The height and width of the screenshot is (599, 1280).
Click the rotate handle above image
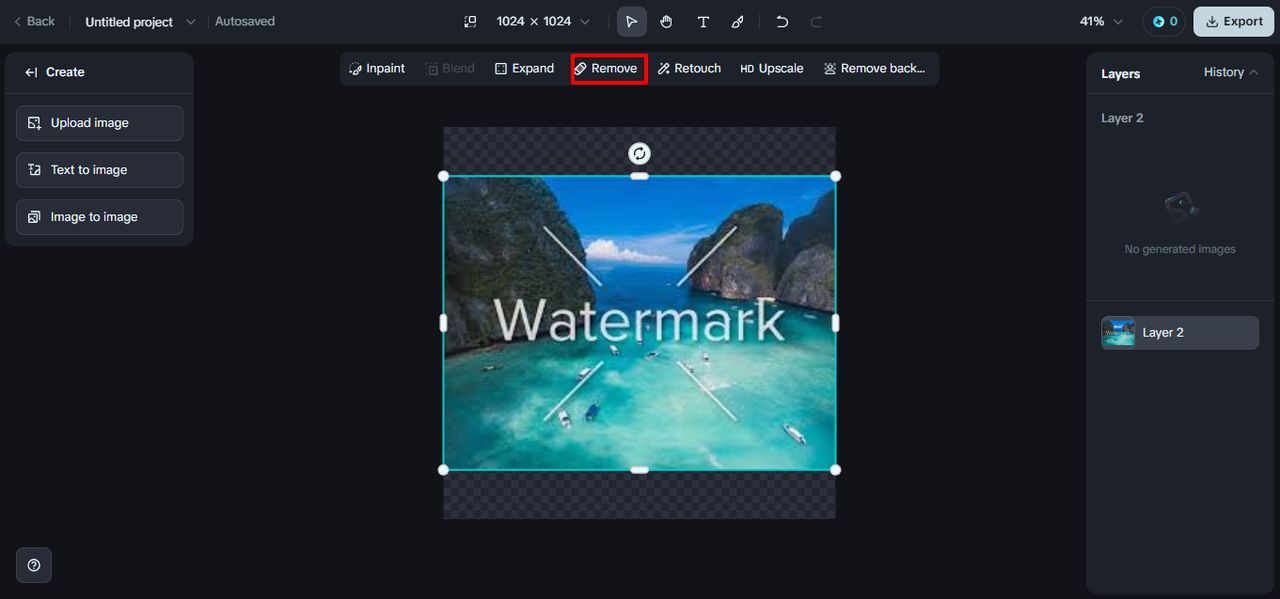coord(639,153)
